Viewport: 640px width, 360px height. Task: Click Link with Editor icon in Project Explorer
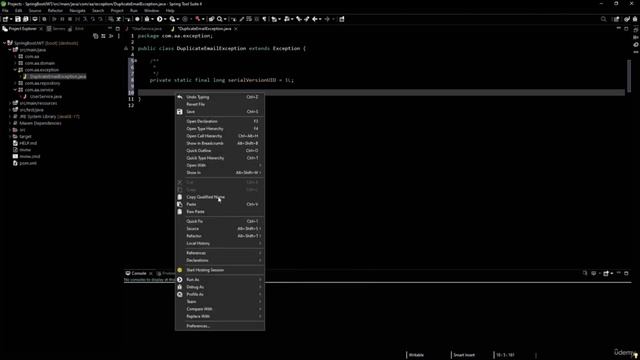coord(103,36)
